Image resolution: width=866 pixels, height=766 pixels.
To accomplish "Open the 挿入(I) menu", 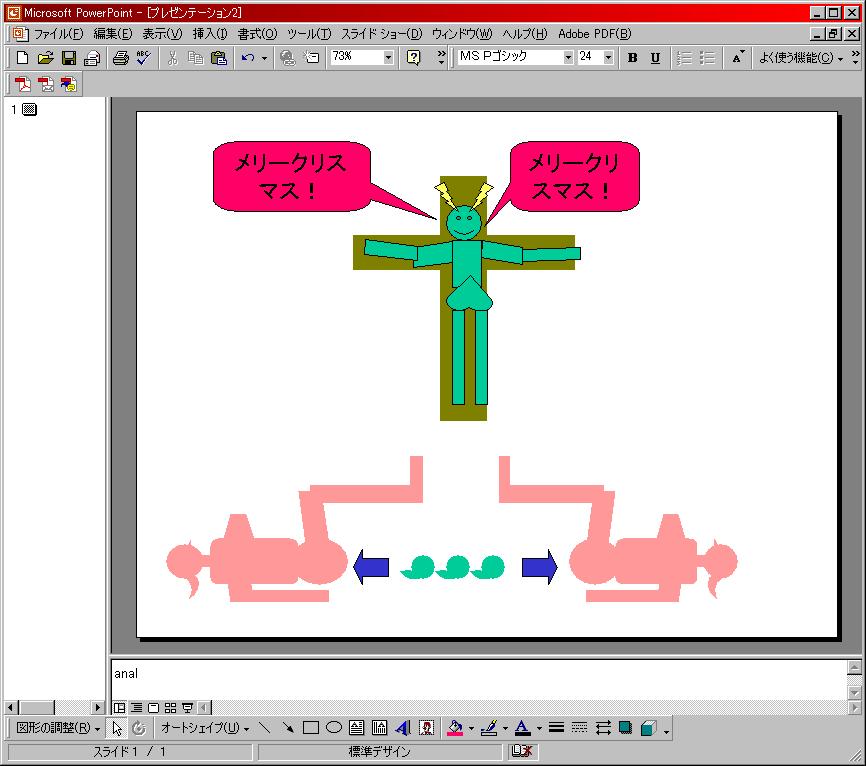I will pos(210,34).
